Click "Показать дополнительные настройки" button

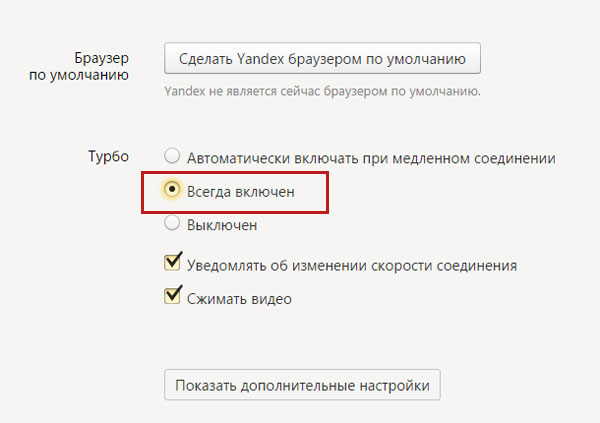click(x=302, y=385)
